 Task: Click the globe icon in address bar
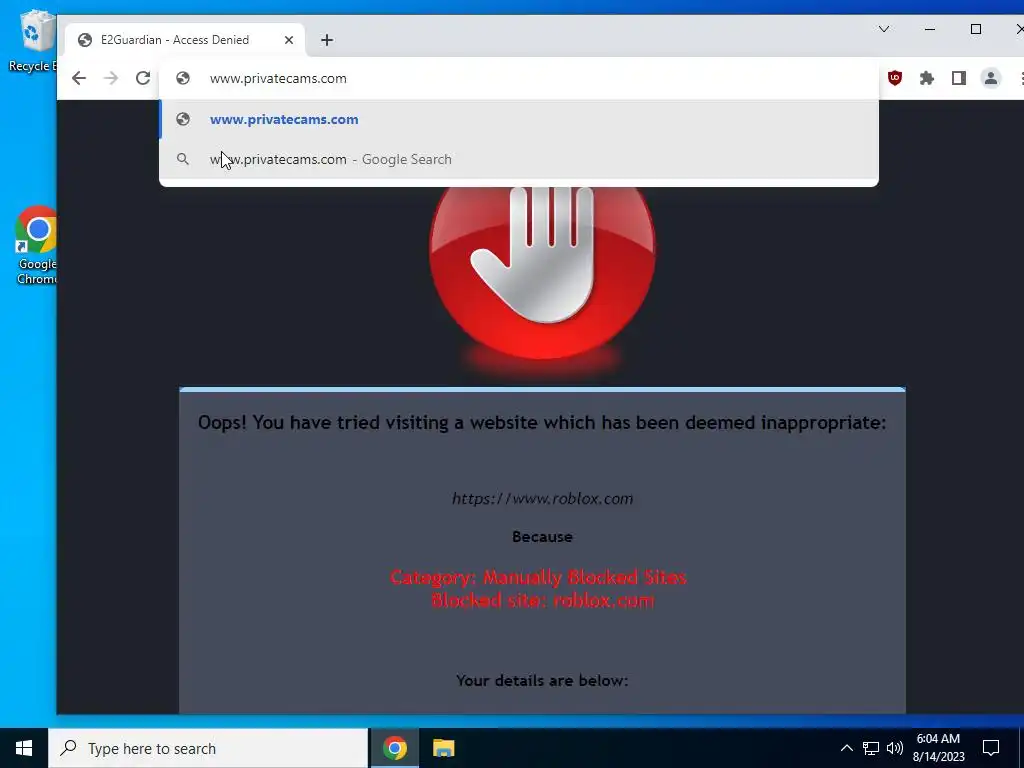click(183, 78)
